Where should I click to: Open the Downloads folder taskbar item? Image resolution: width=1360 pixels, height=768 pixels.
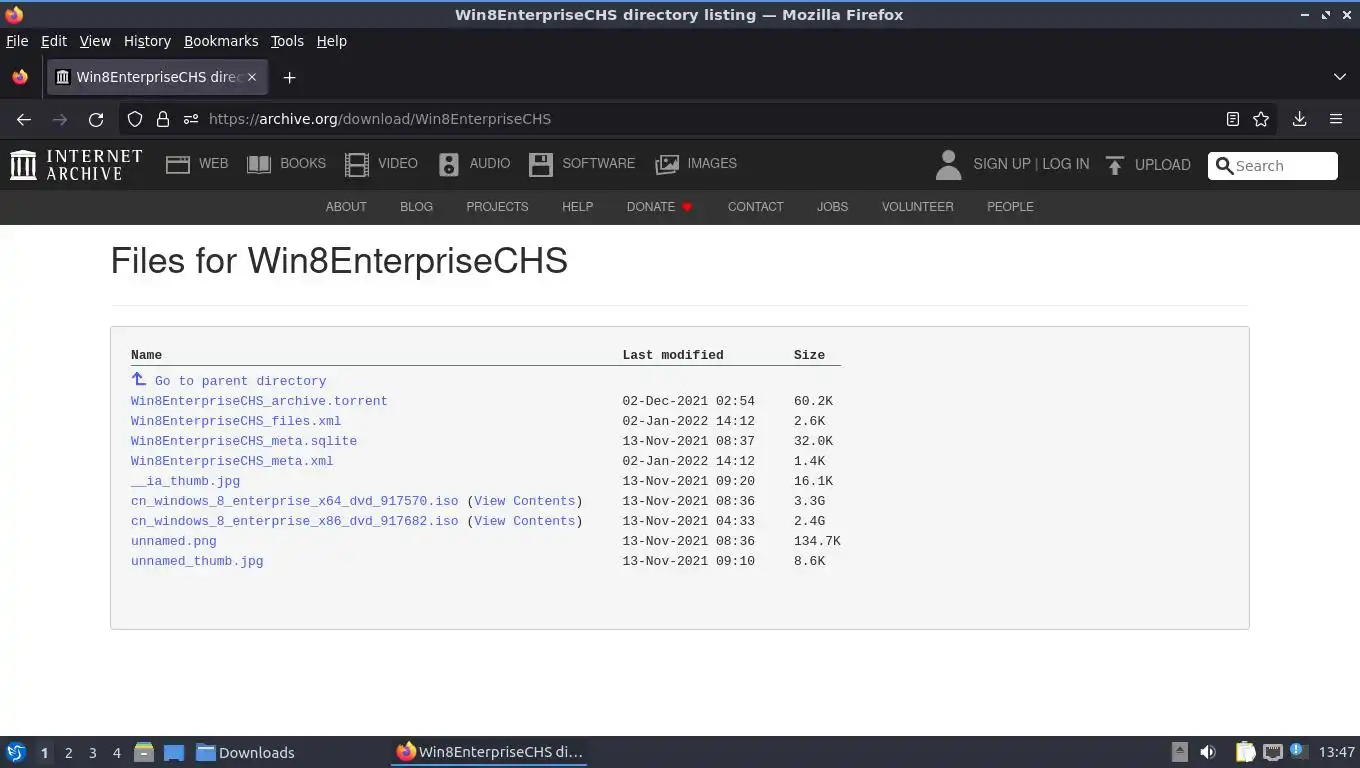(245, 753)
